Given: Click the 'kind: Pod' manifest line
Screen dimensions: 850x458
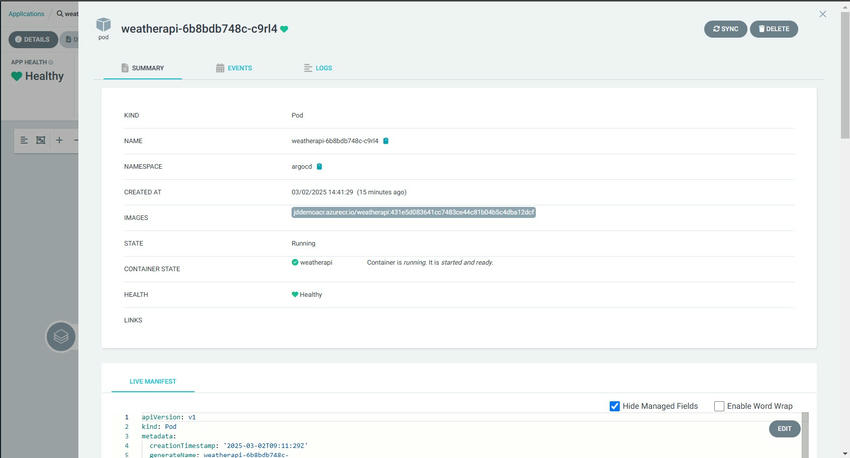Looking at the screenshot, I should pos(159,427).
